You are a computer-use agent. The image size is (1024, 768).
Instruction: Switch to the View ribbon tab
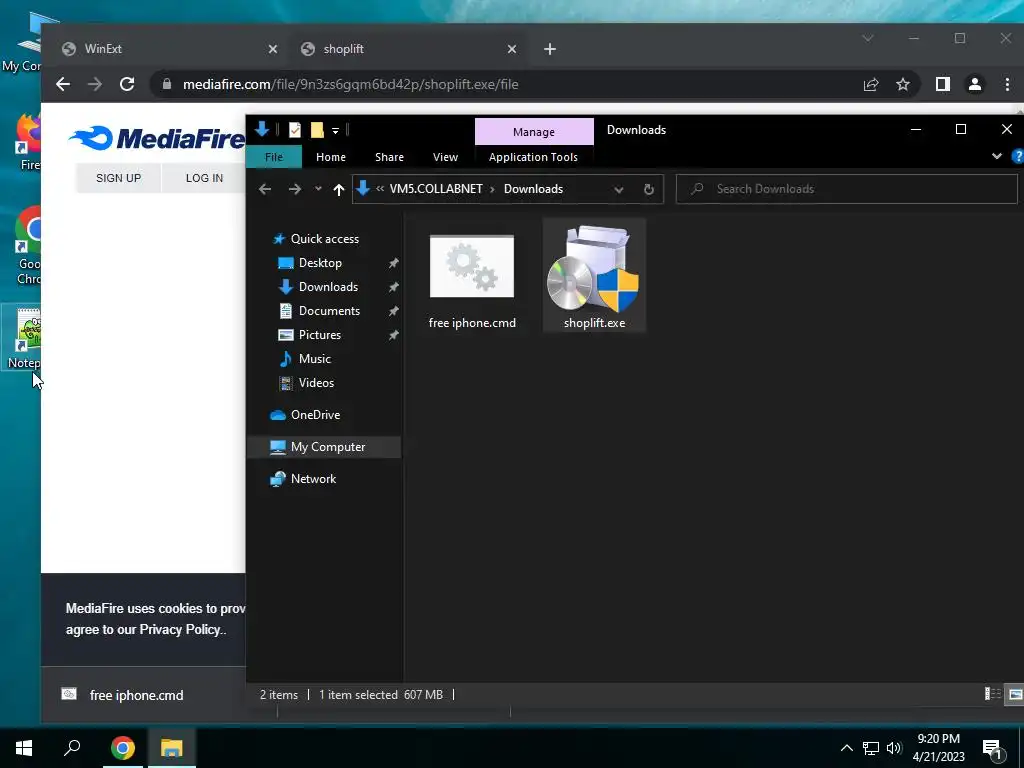coord(445,157)
